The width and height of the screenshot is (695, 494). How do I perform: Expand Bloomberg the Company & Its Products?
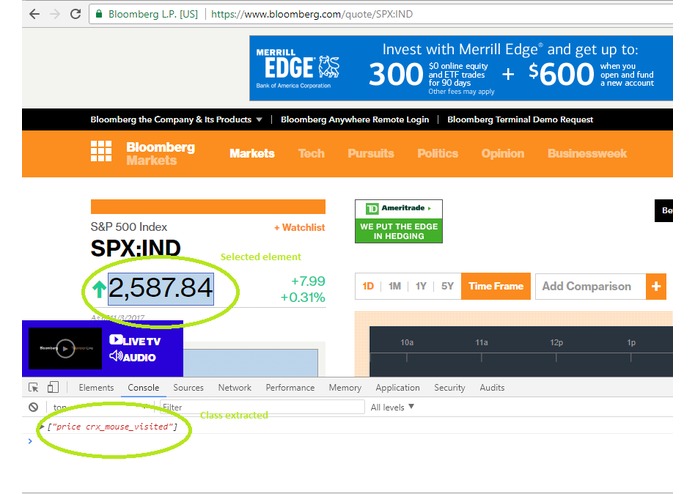(x=176, y=120)
